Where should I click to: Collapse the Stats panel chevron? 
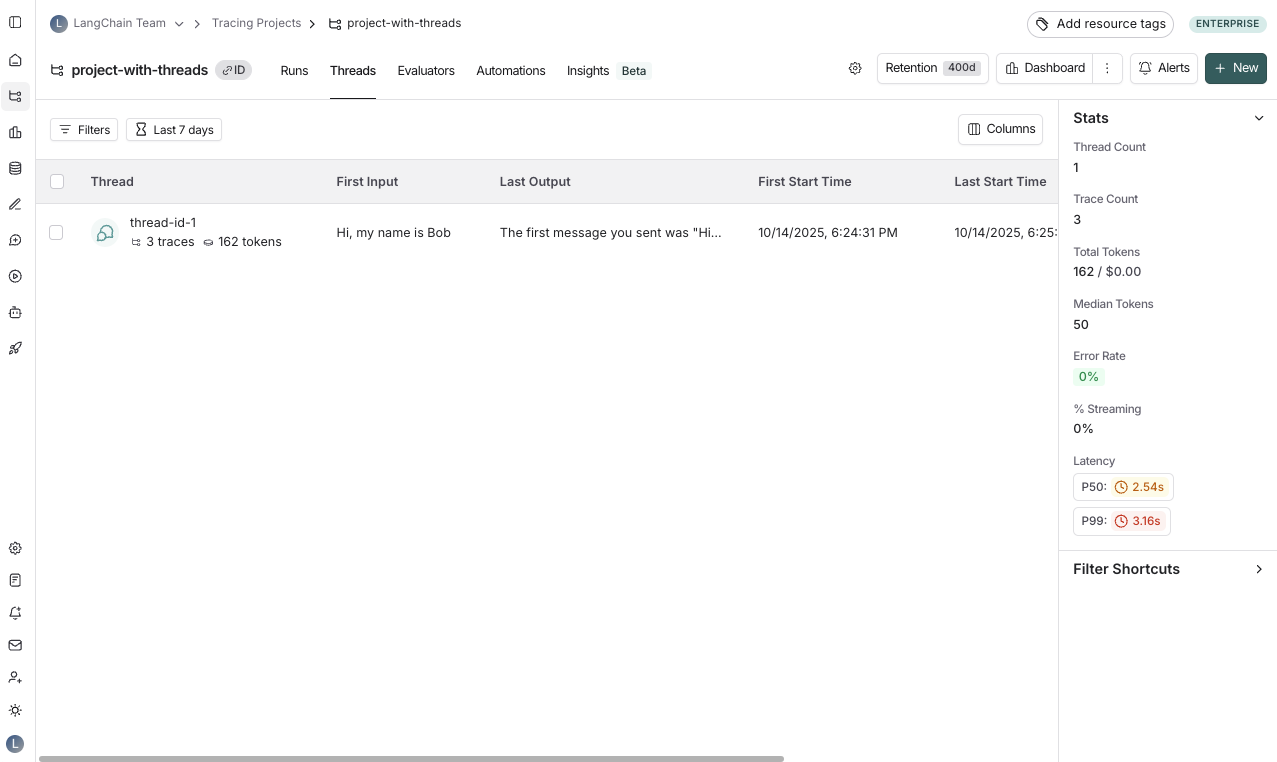click(x=1259, y=118)
